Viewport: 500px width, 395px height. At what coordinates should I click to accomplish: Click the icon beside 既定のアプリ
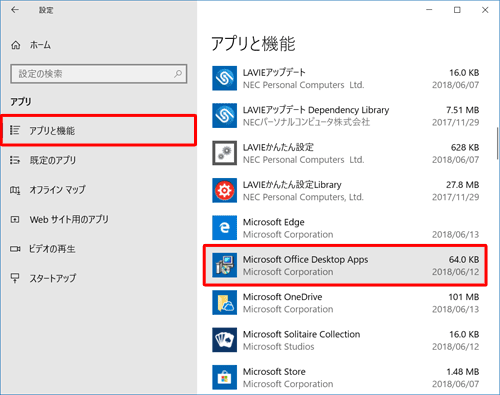(15, 160)
